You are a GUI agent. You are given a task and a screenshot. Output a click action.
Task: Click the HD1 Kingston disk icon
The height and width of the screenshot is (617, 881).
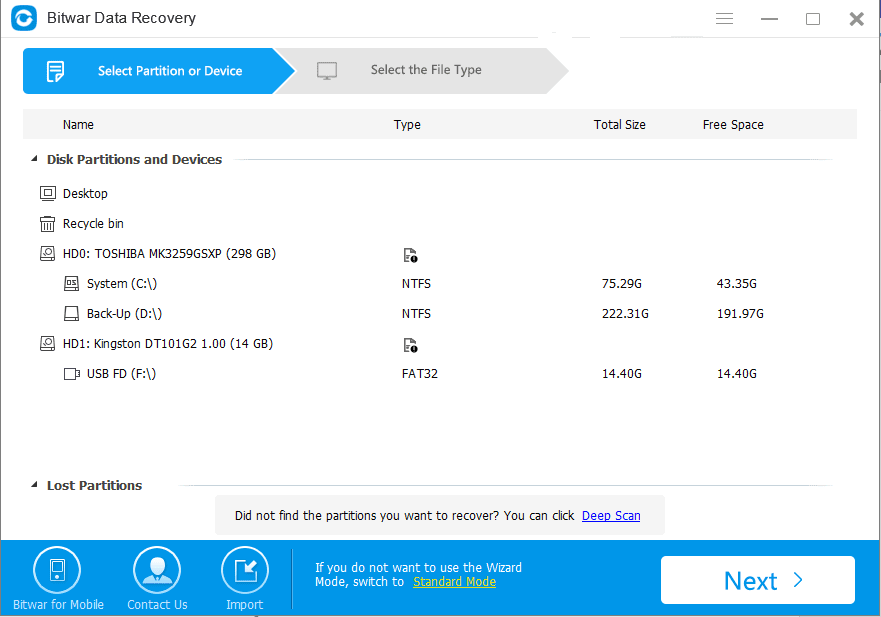[x=48, y=343]
